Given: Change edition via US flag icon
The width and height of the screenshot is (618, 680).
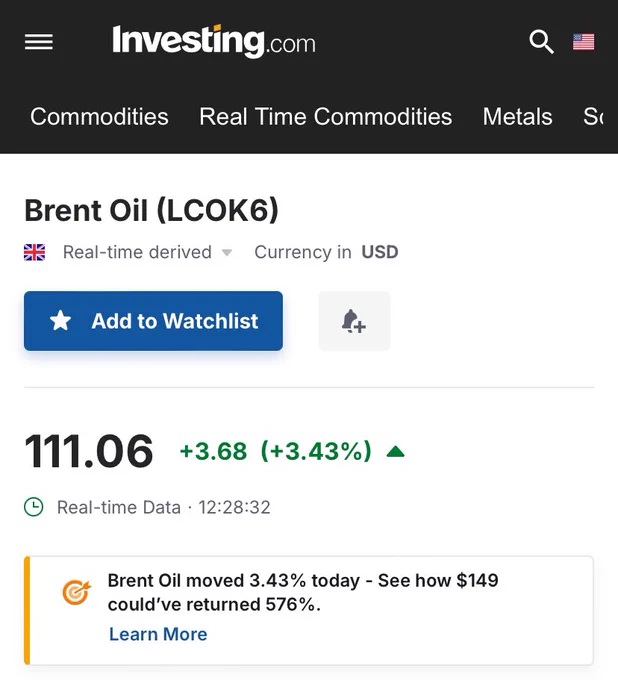Looking at the screenshot, I should coord(583,42).
